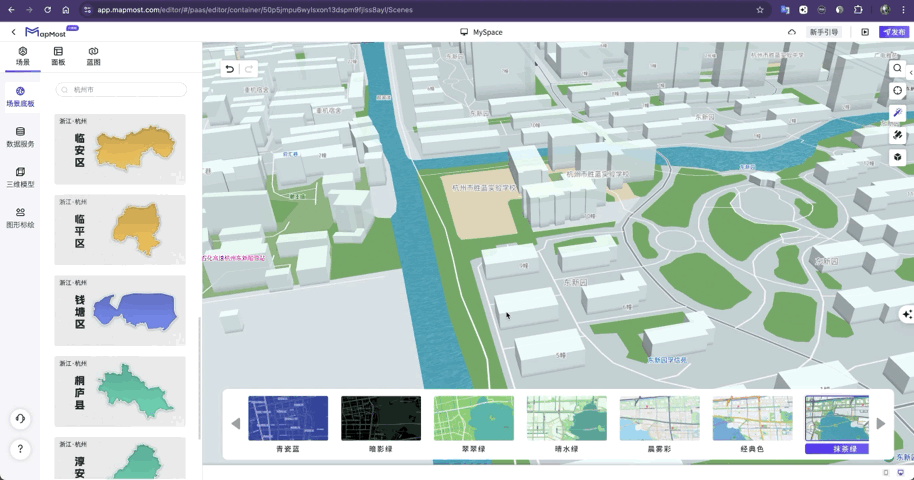Image resolution: width=914 pixels, height=480 pixels.
Task: Click the 3D cube tool icon
Action: coord(897,157)
